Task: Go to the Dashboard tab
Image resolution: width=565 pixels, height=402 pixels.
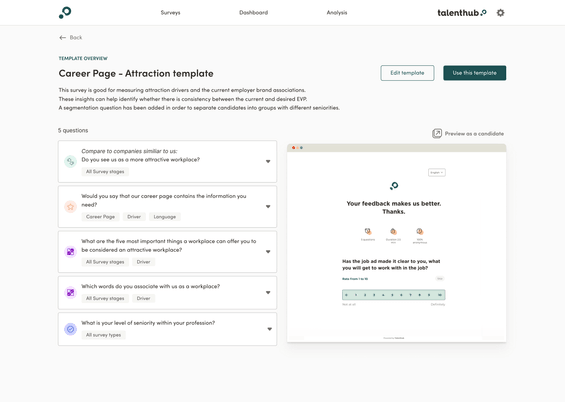Action: 254,13
